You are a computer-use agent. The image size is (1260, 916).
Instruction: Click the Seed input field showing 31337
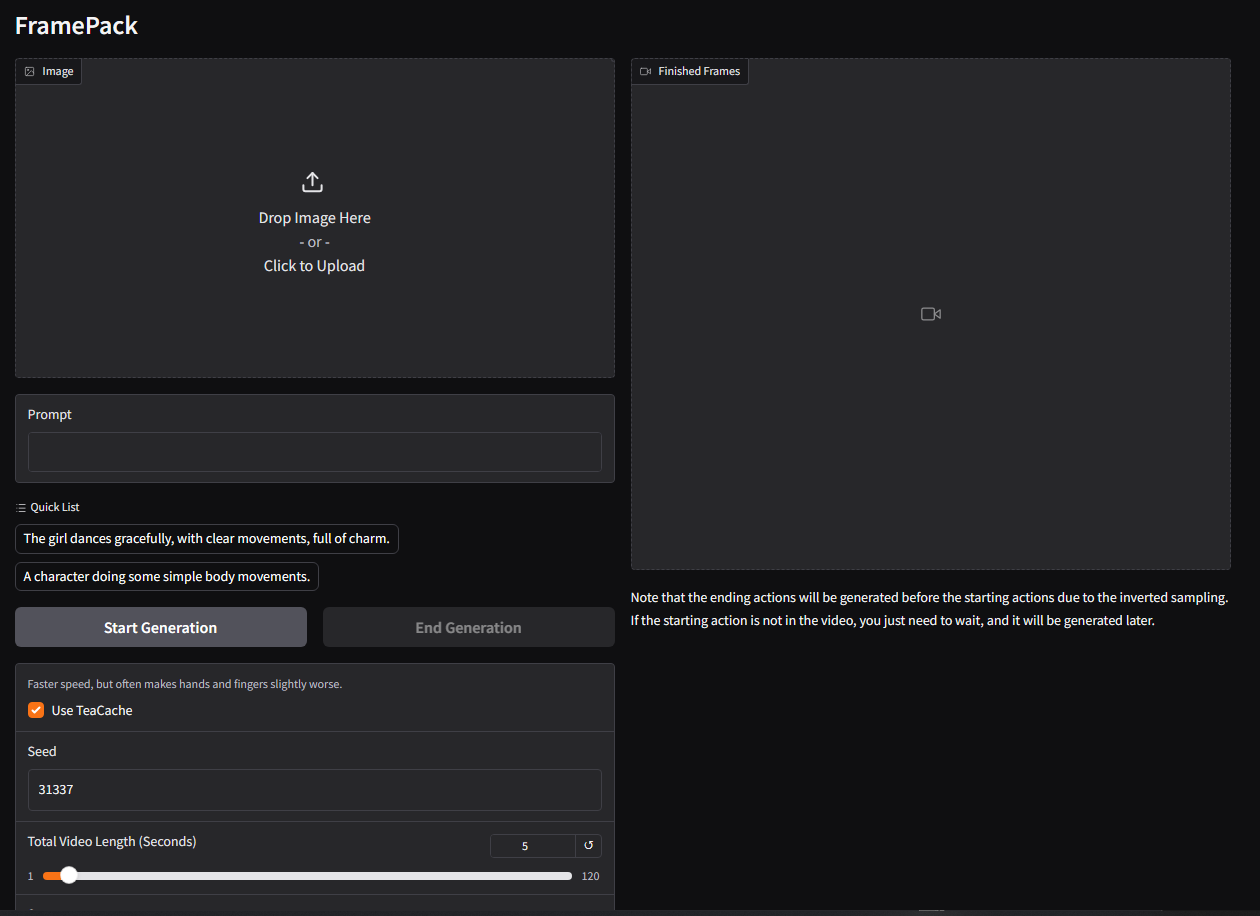pyautogui.click(x=314, y=790)
